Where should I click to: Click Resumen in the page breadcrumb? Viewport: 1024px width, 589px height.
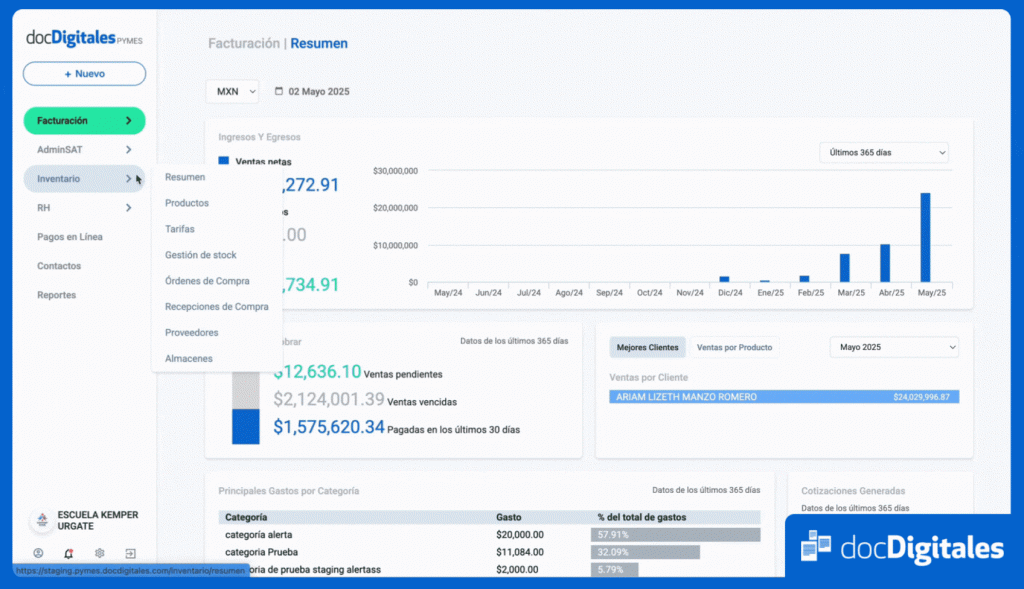click(x=319, y=44)
